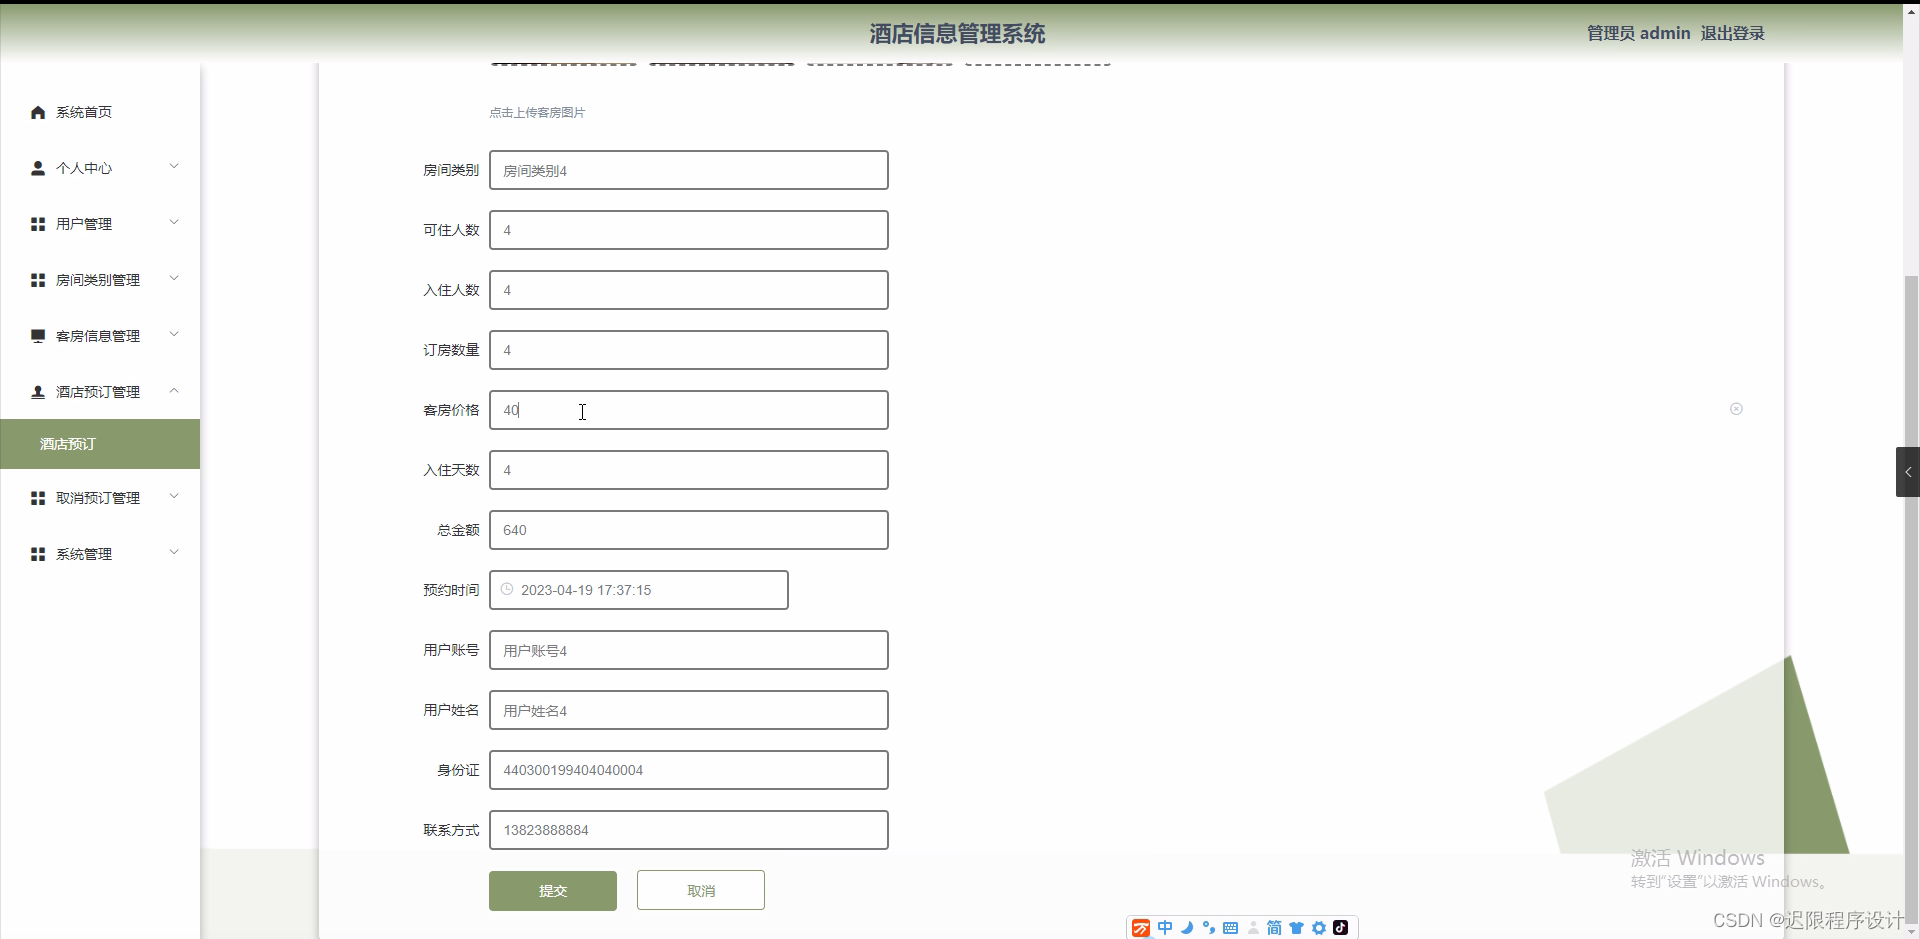Focus the 用户账号 input field
This screenshot has height=939, width=1920.
689,650
